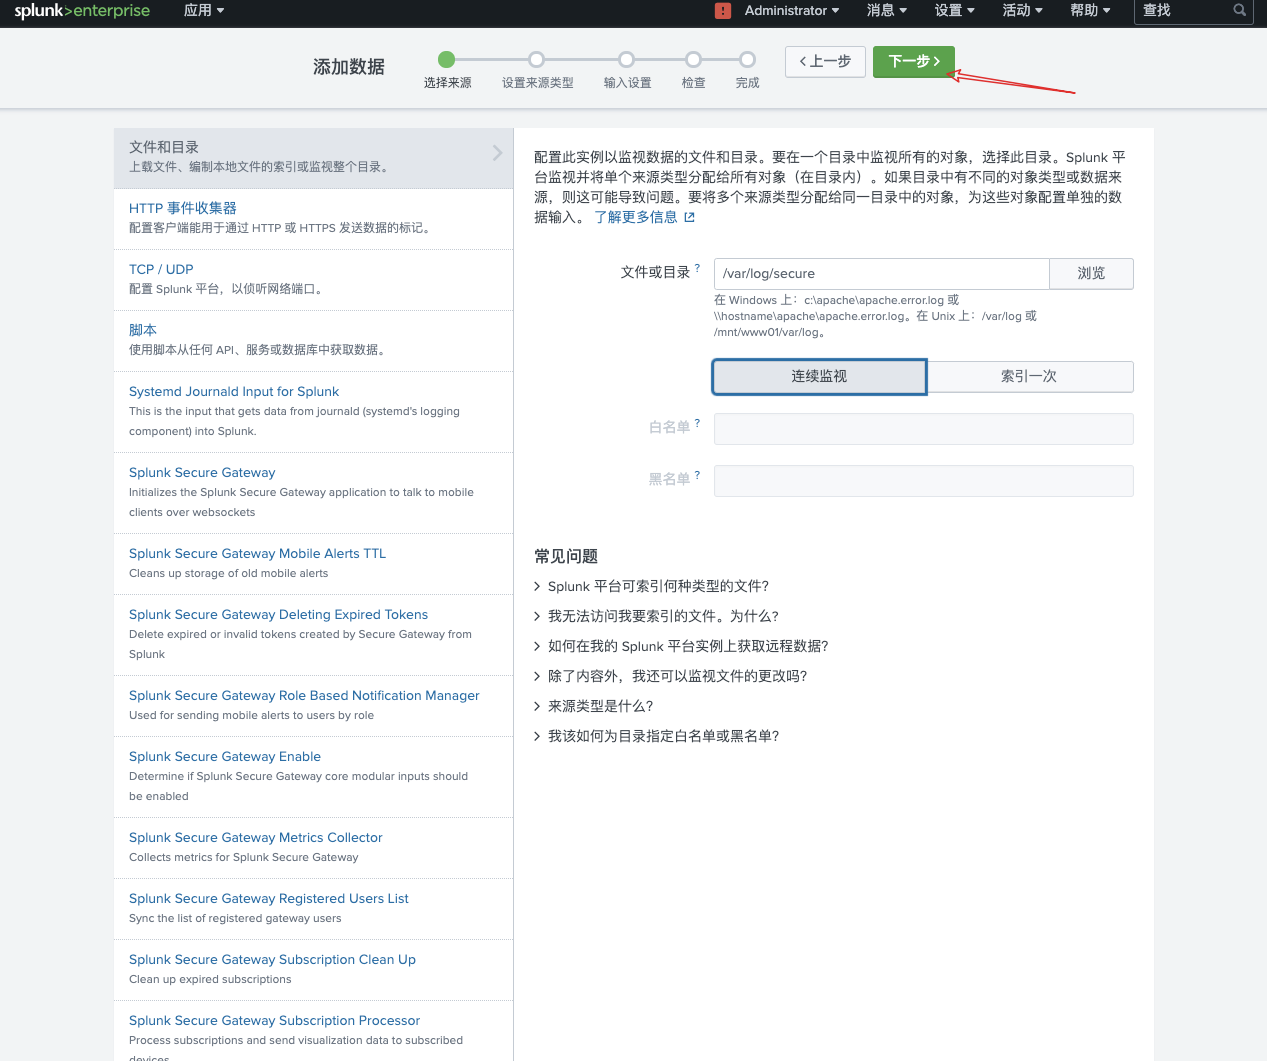Click the 上一步 button
1267x1061 pixels.
click(825, 62)
